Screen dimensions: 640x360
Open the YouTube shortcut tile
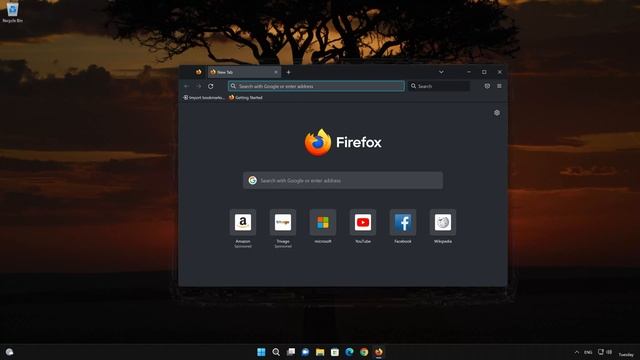[363, 222]
